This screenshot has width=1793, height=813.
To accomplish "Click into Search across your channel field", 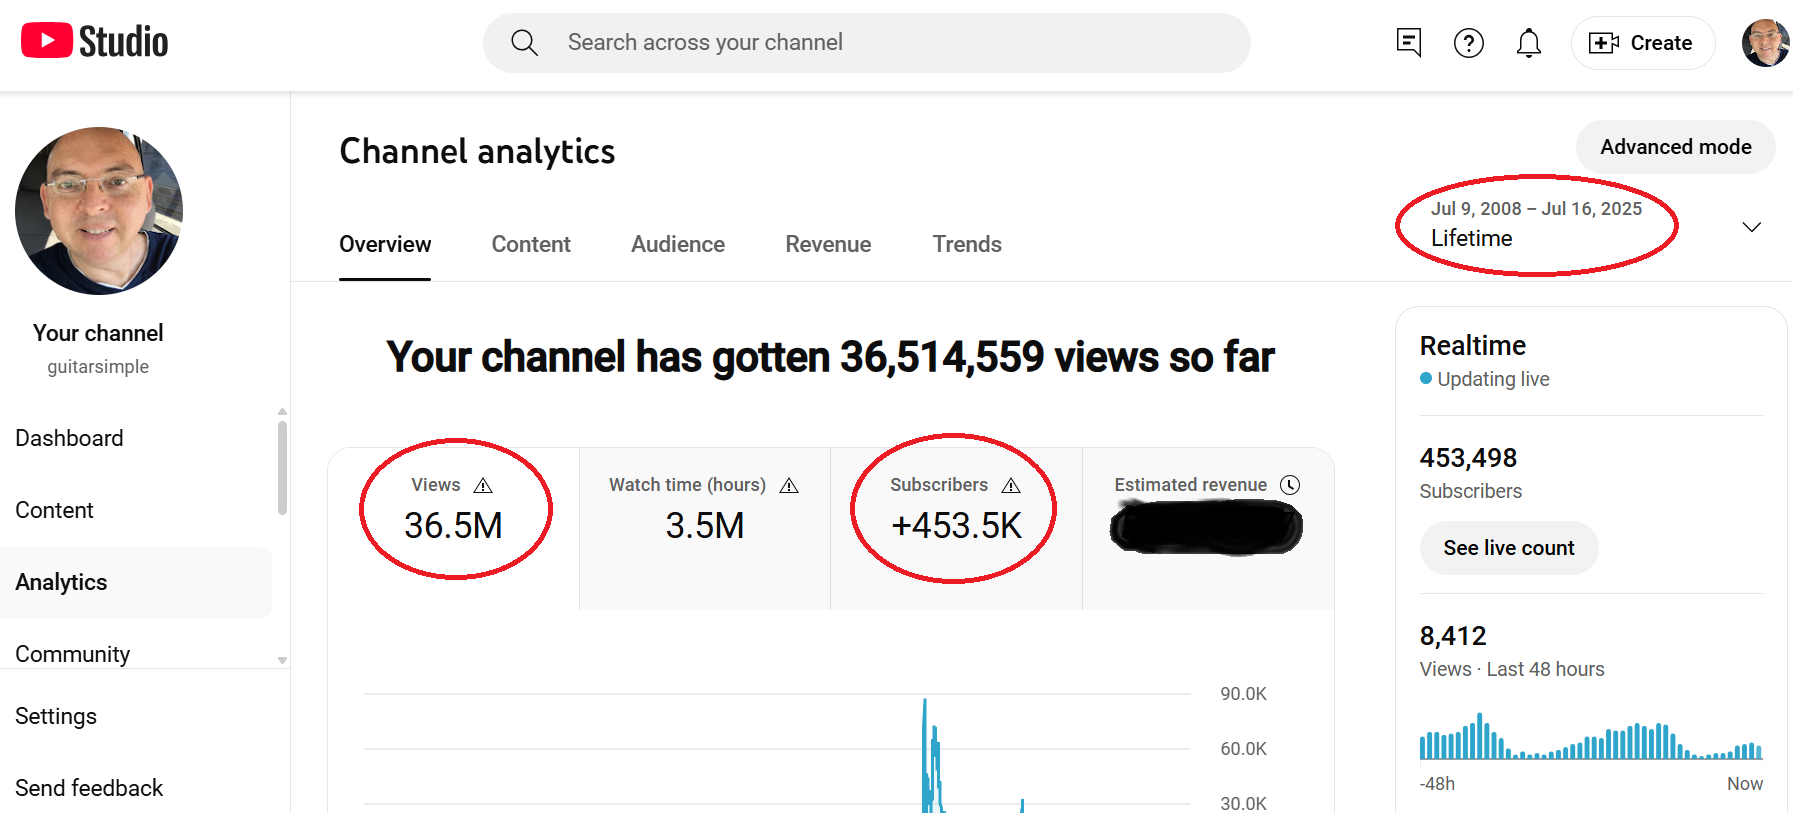I will tap(866, 43).
